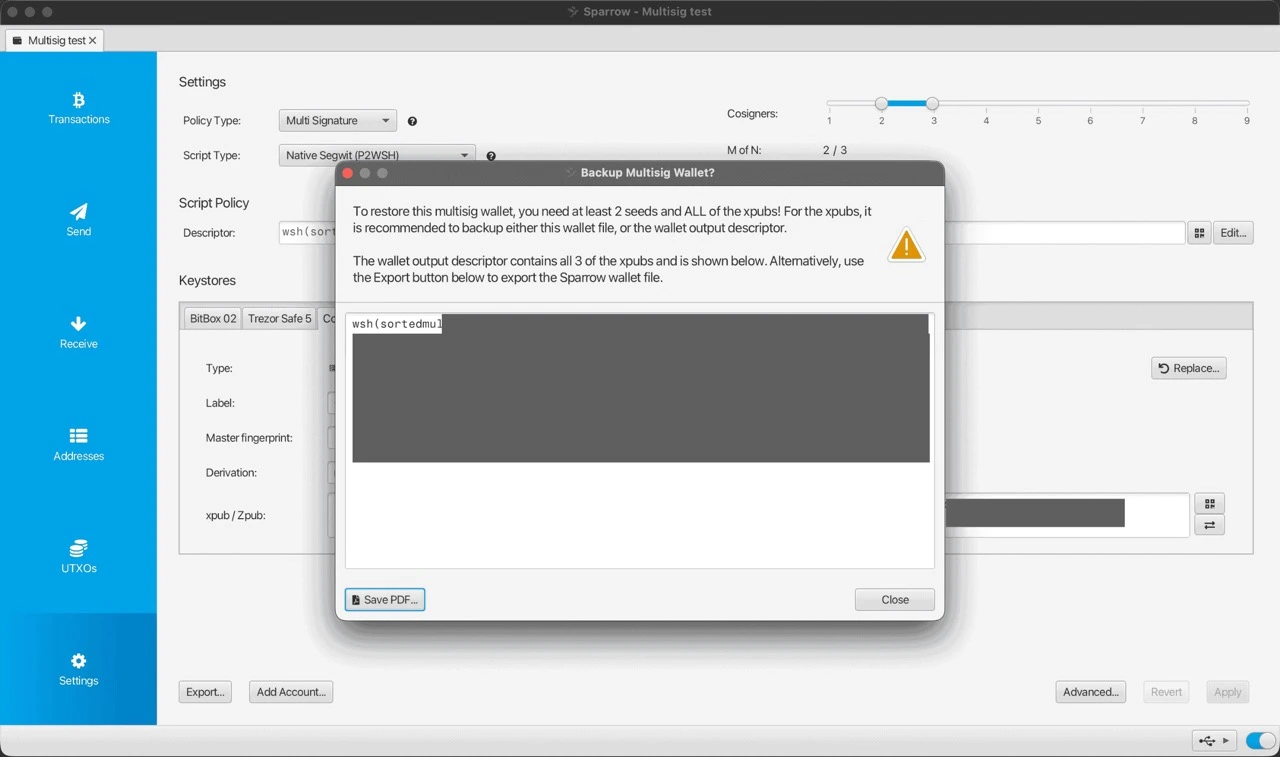Click the descriptor QR code icon
Screen dimensions: 1280x757
coord(1199,233)
